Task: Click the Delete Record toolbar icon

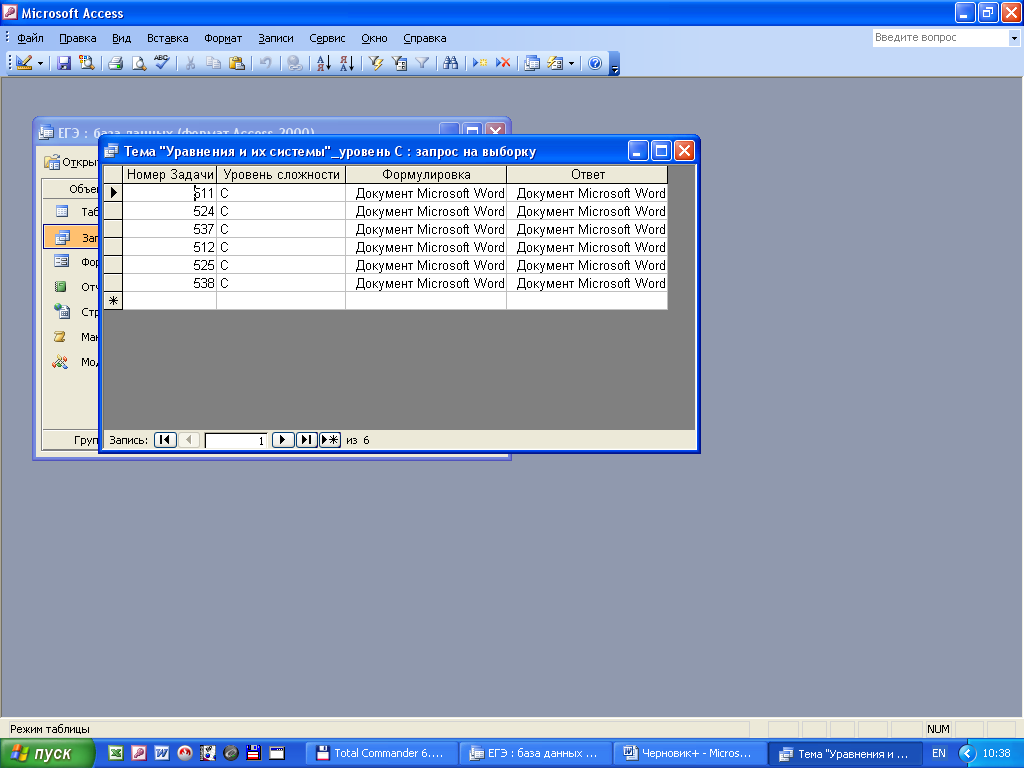Action: pyautogui.click(x=503, y=63)
